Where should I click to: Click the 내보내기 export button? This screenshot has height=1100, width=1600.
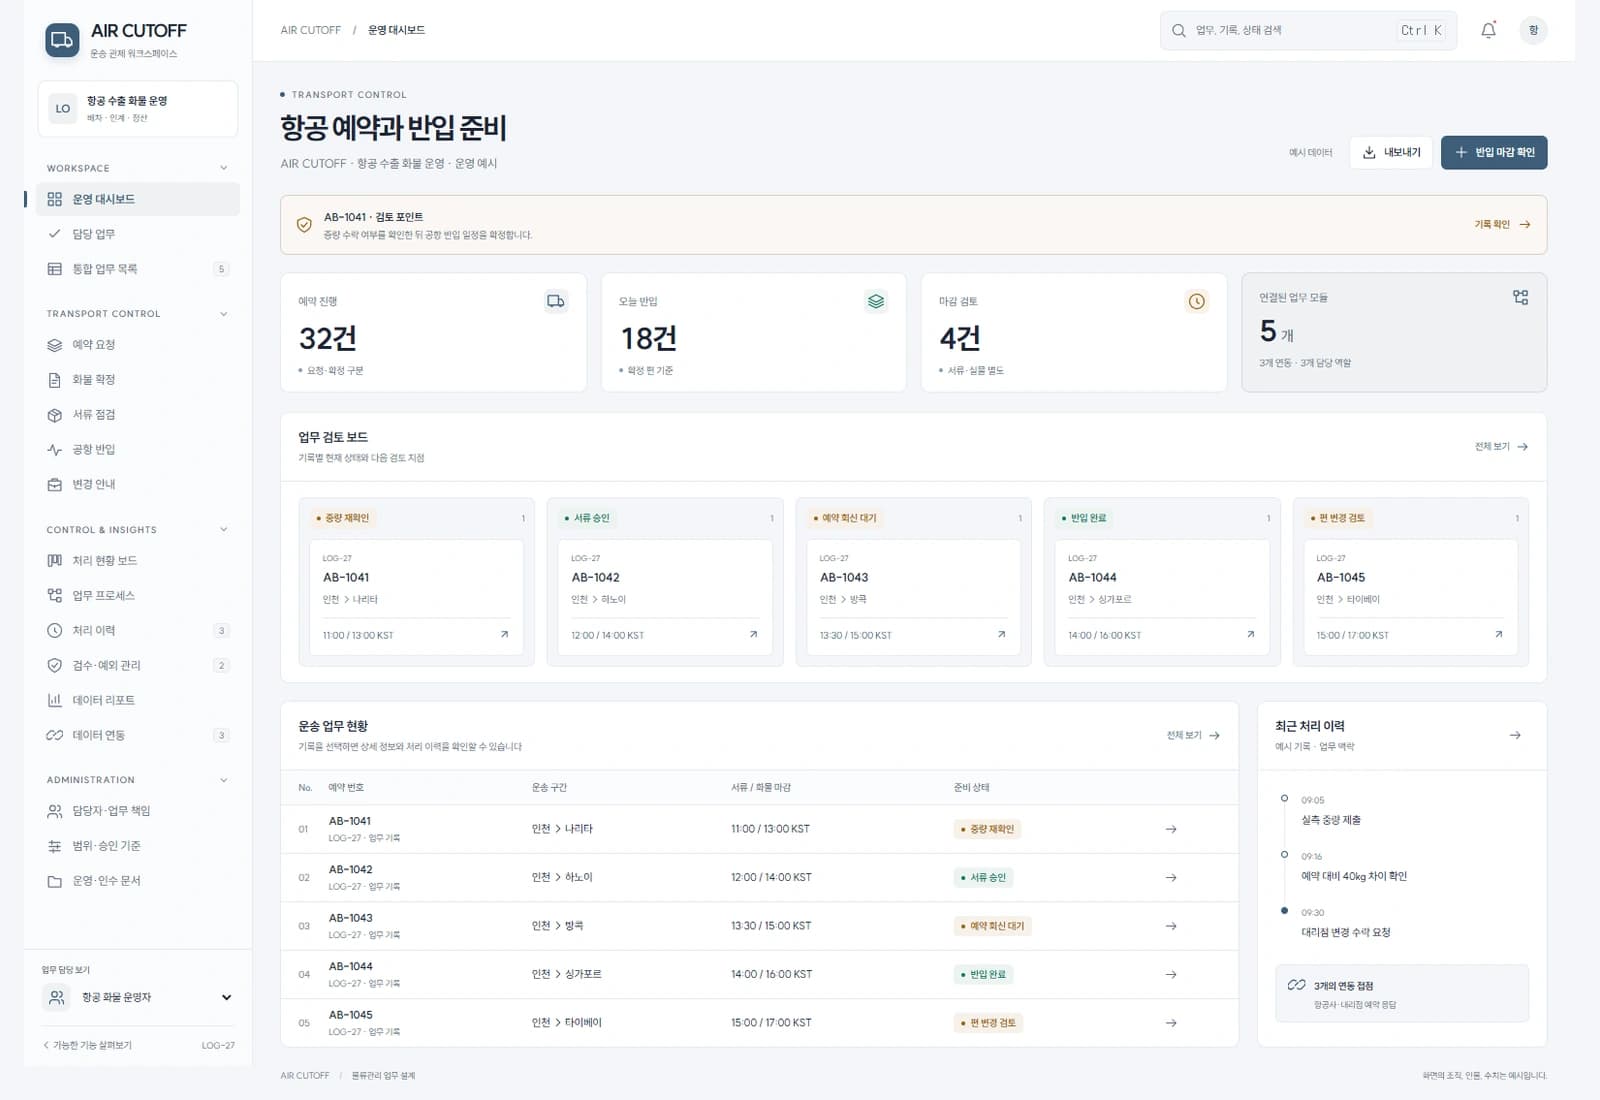(x=1391, y=152)
